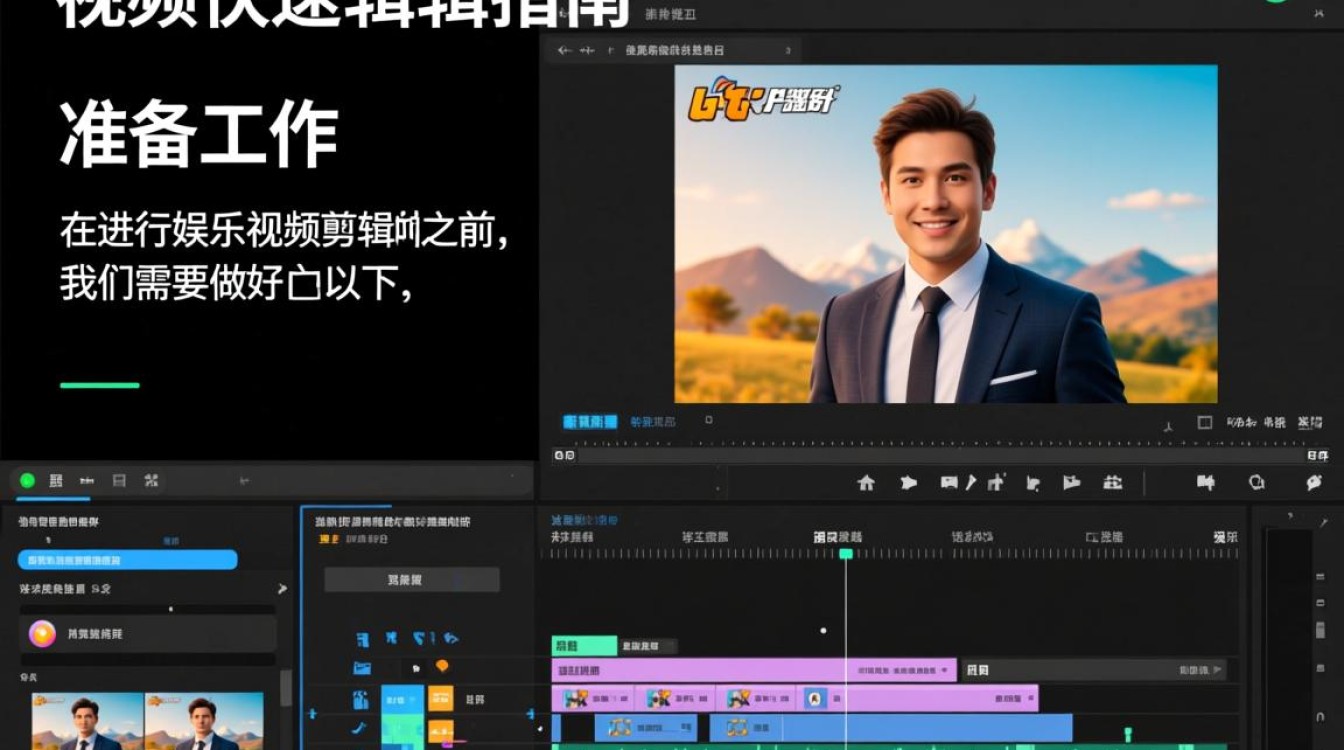
Task: Click the left media panel scrollbar
Action: tap(286, 688)
